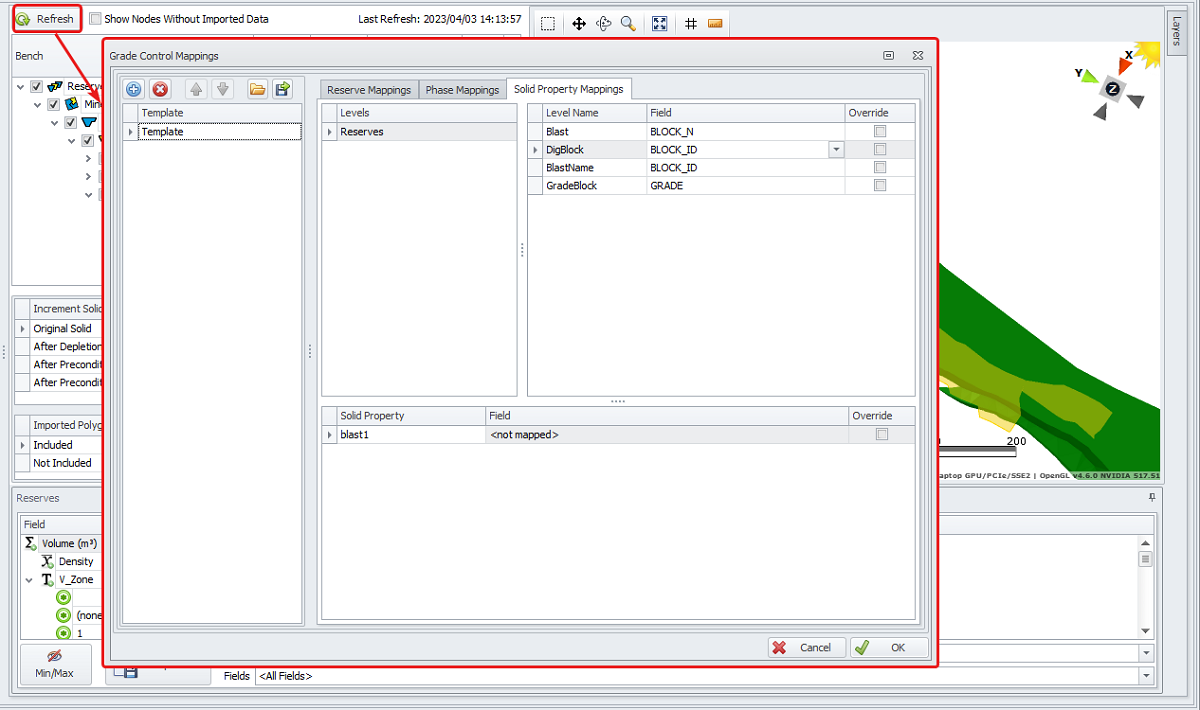Click the not mapped field cell
This screenshot has height=710, width=1200.
click(665, 435)
